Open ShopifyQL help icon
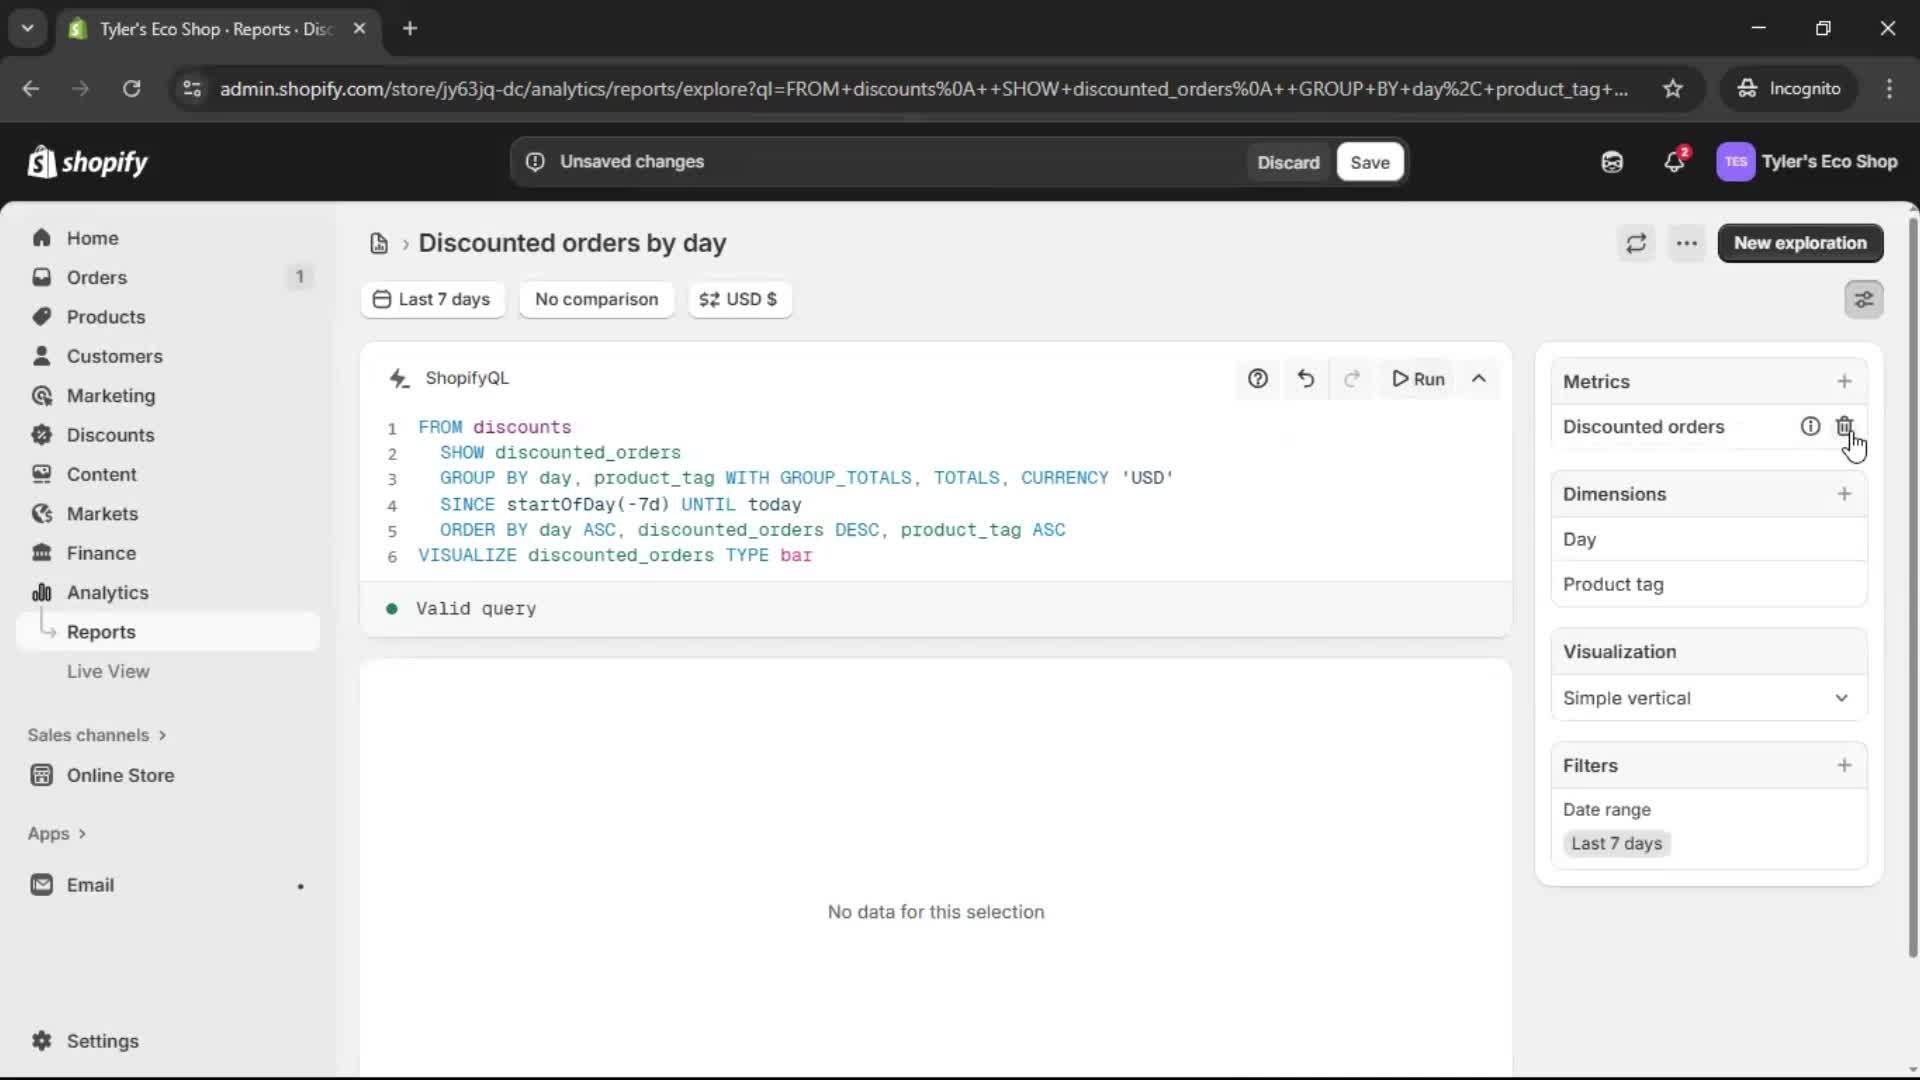This screenshot has width=1920, height=1080. tap(1258, 379)
